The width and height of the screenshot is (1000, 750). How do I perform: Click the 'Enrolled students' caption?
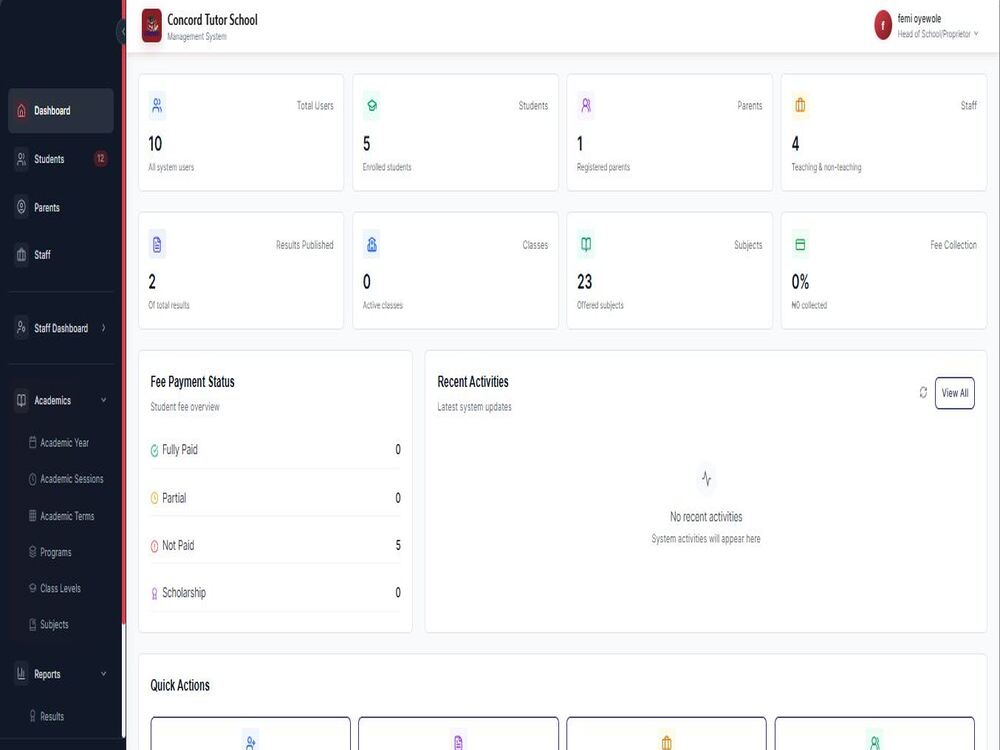(387, 167)
